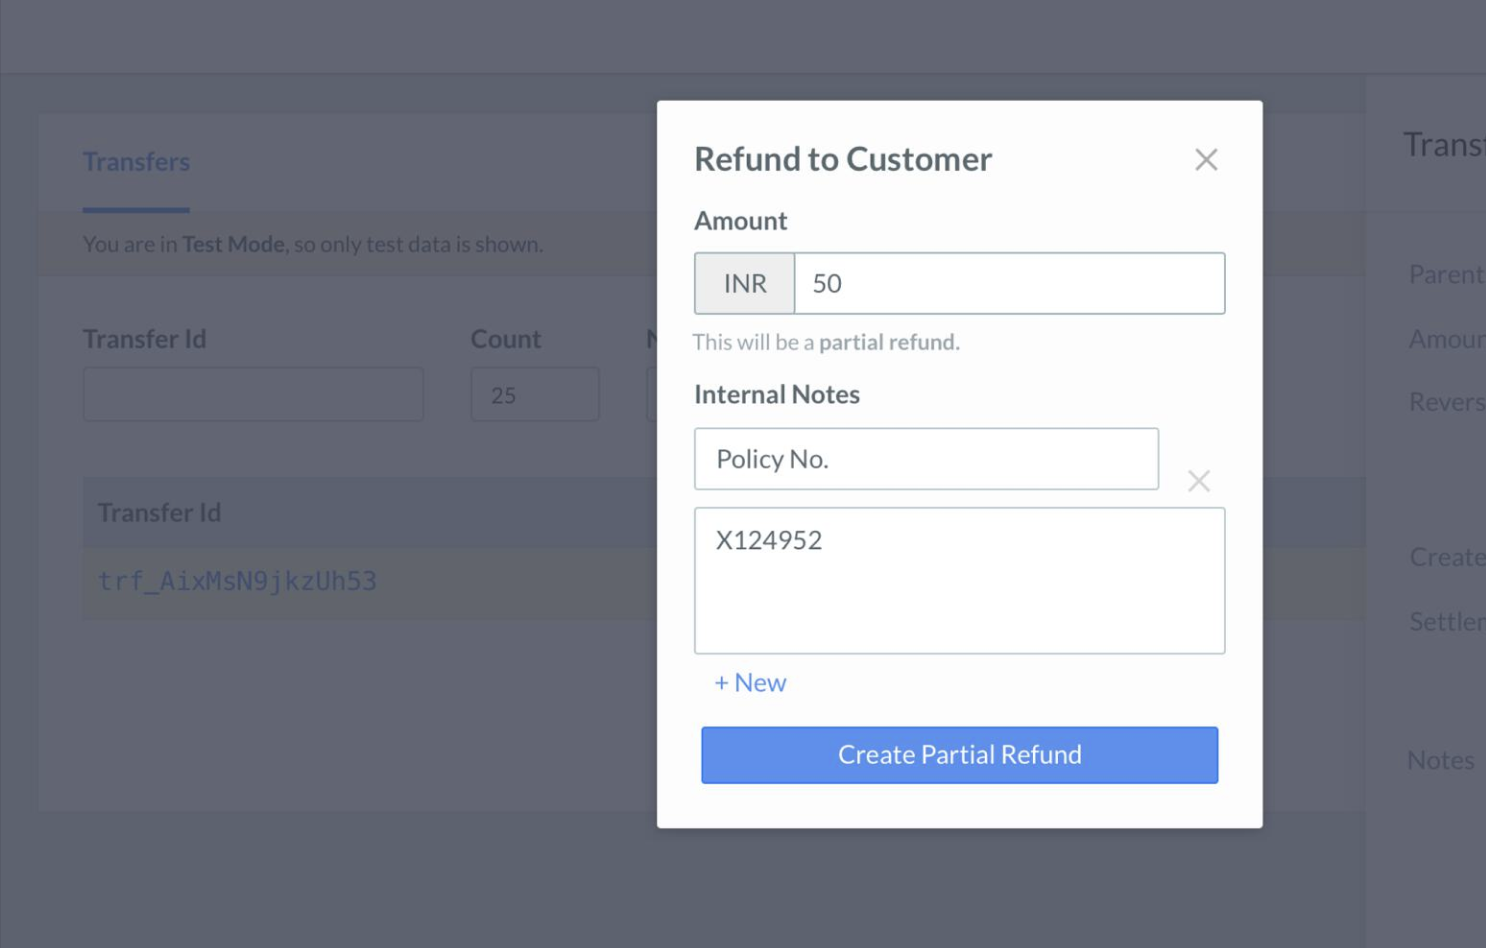
Task: Click the Amount label in the dialog
Action: [x=741, y=220]
